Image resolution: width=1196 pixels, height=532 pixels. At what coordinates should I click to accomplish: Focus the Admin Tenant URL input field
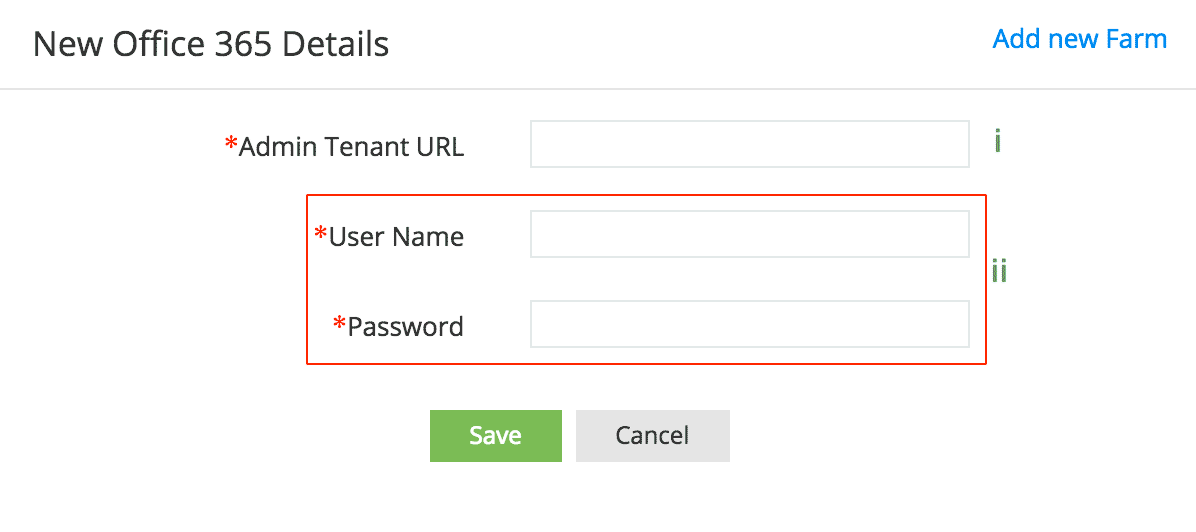749,144
